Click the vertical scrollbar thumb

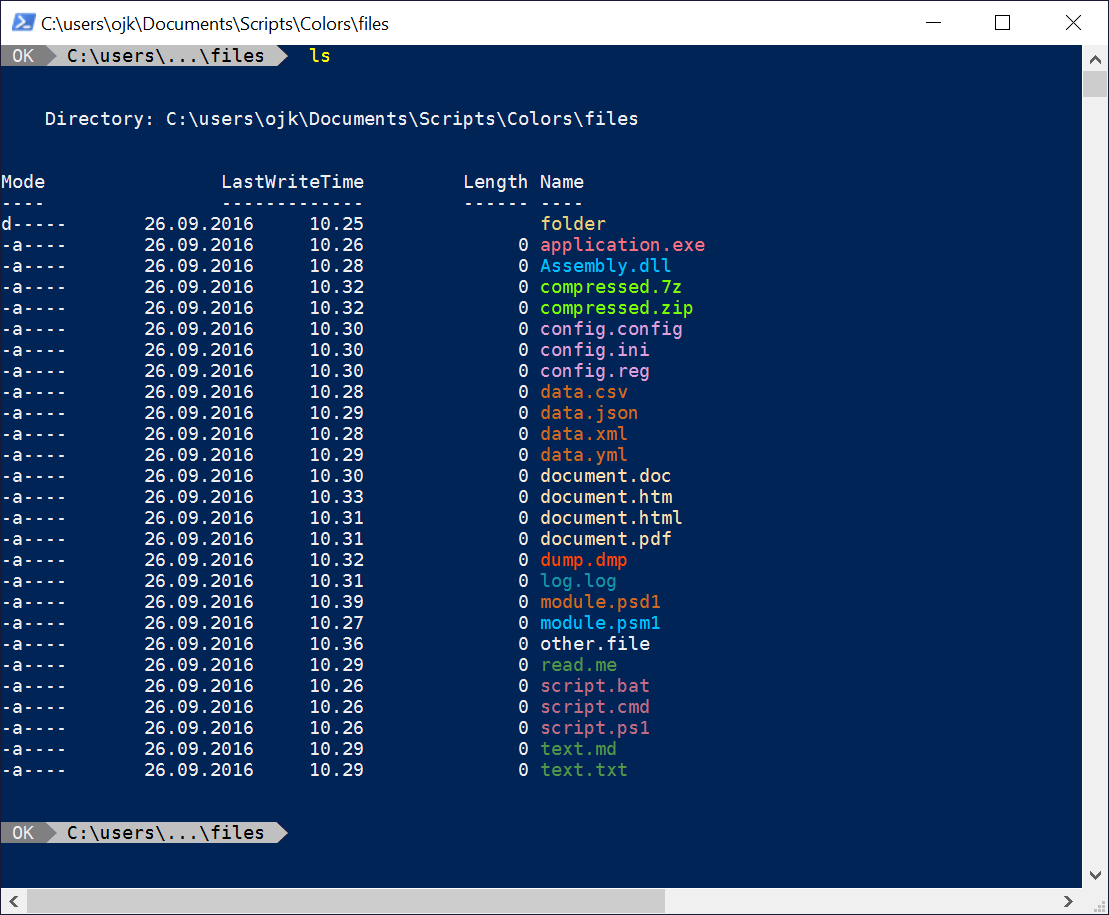coord(1095,84)
